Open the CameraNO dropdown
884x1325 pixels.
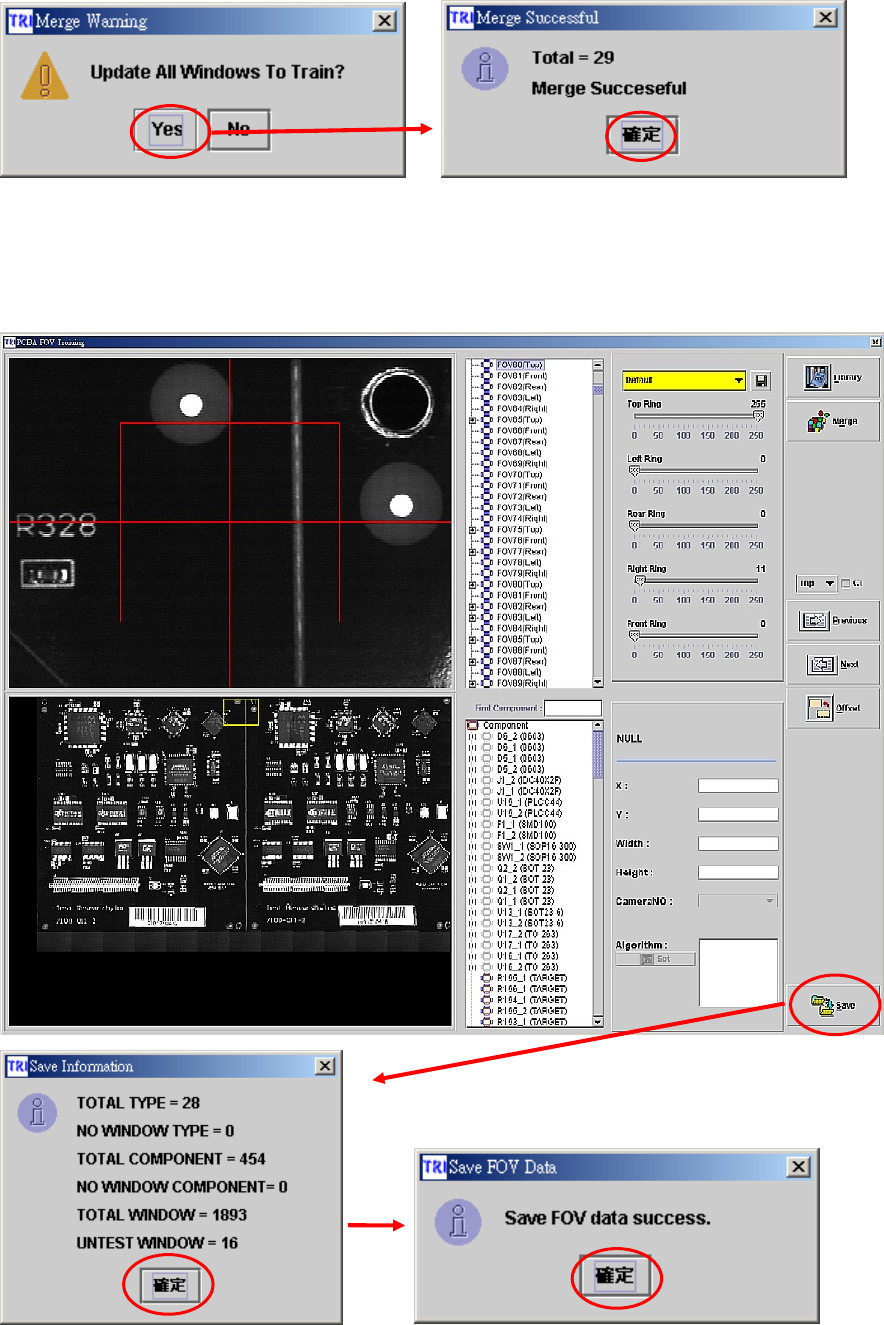738,901
